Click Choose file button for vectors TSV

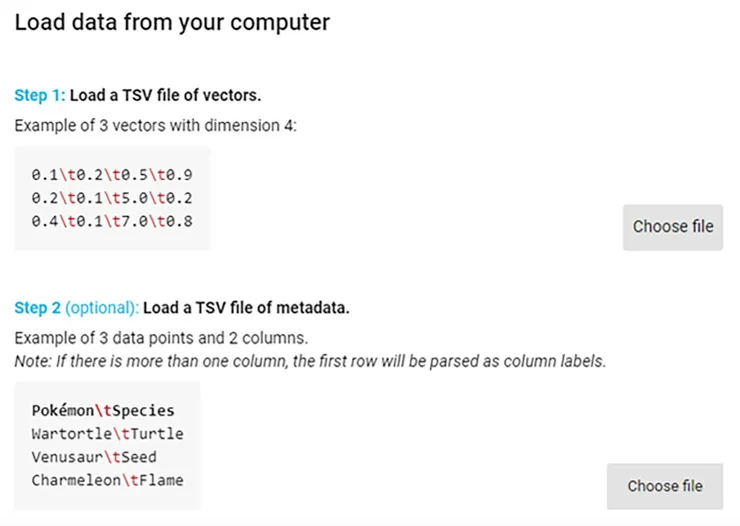[x=672, y=227]
